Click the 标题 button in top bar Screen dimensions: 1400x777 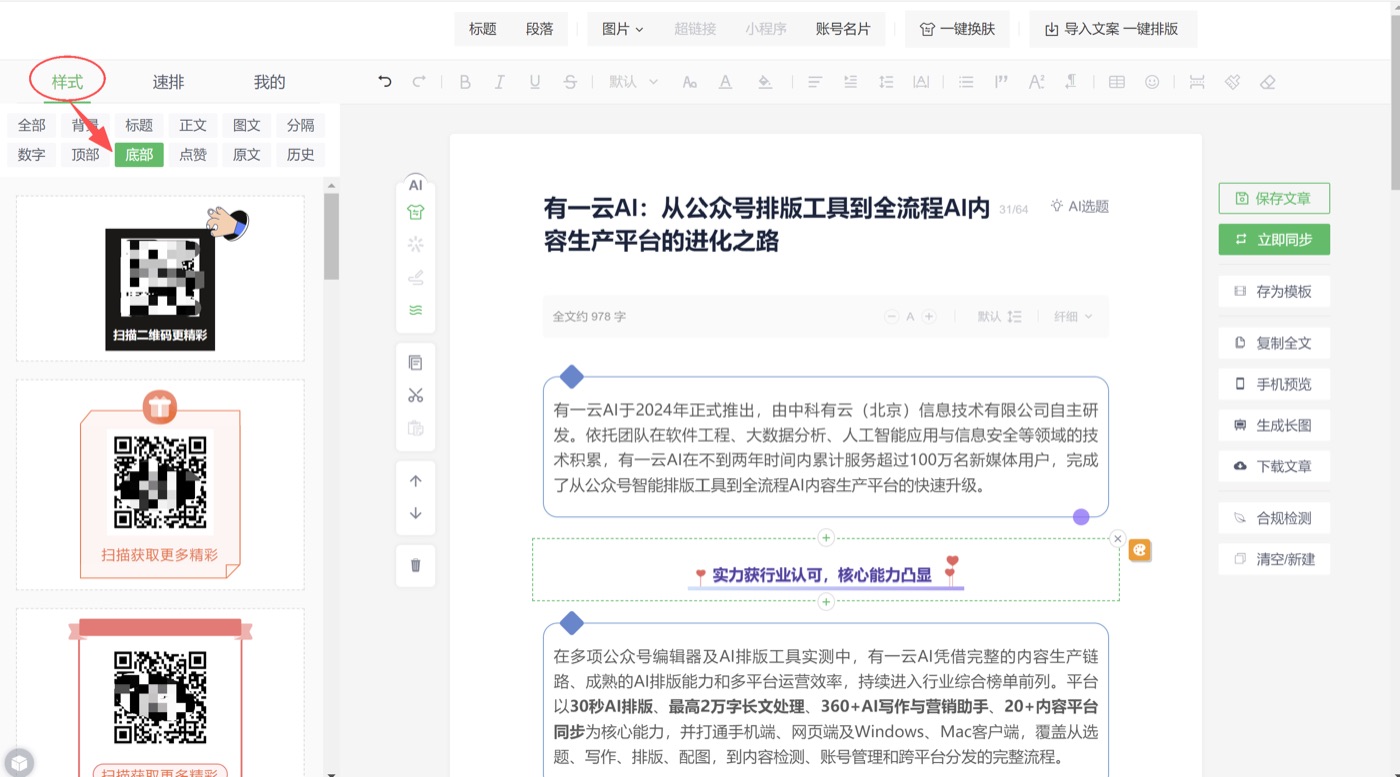[x=483, y=29]
